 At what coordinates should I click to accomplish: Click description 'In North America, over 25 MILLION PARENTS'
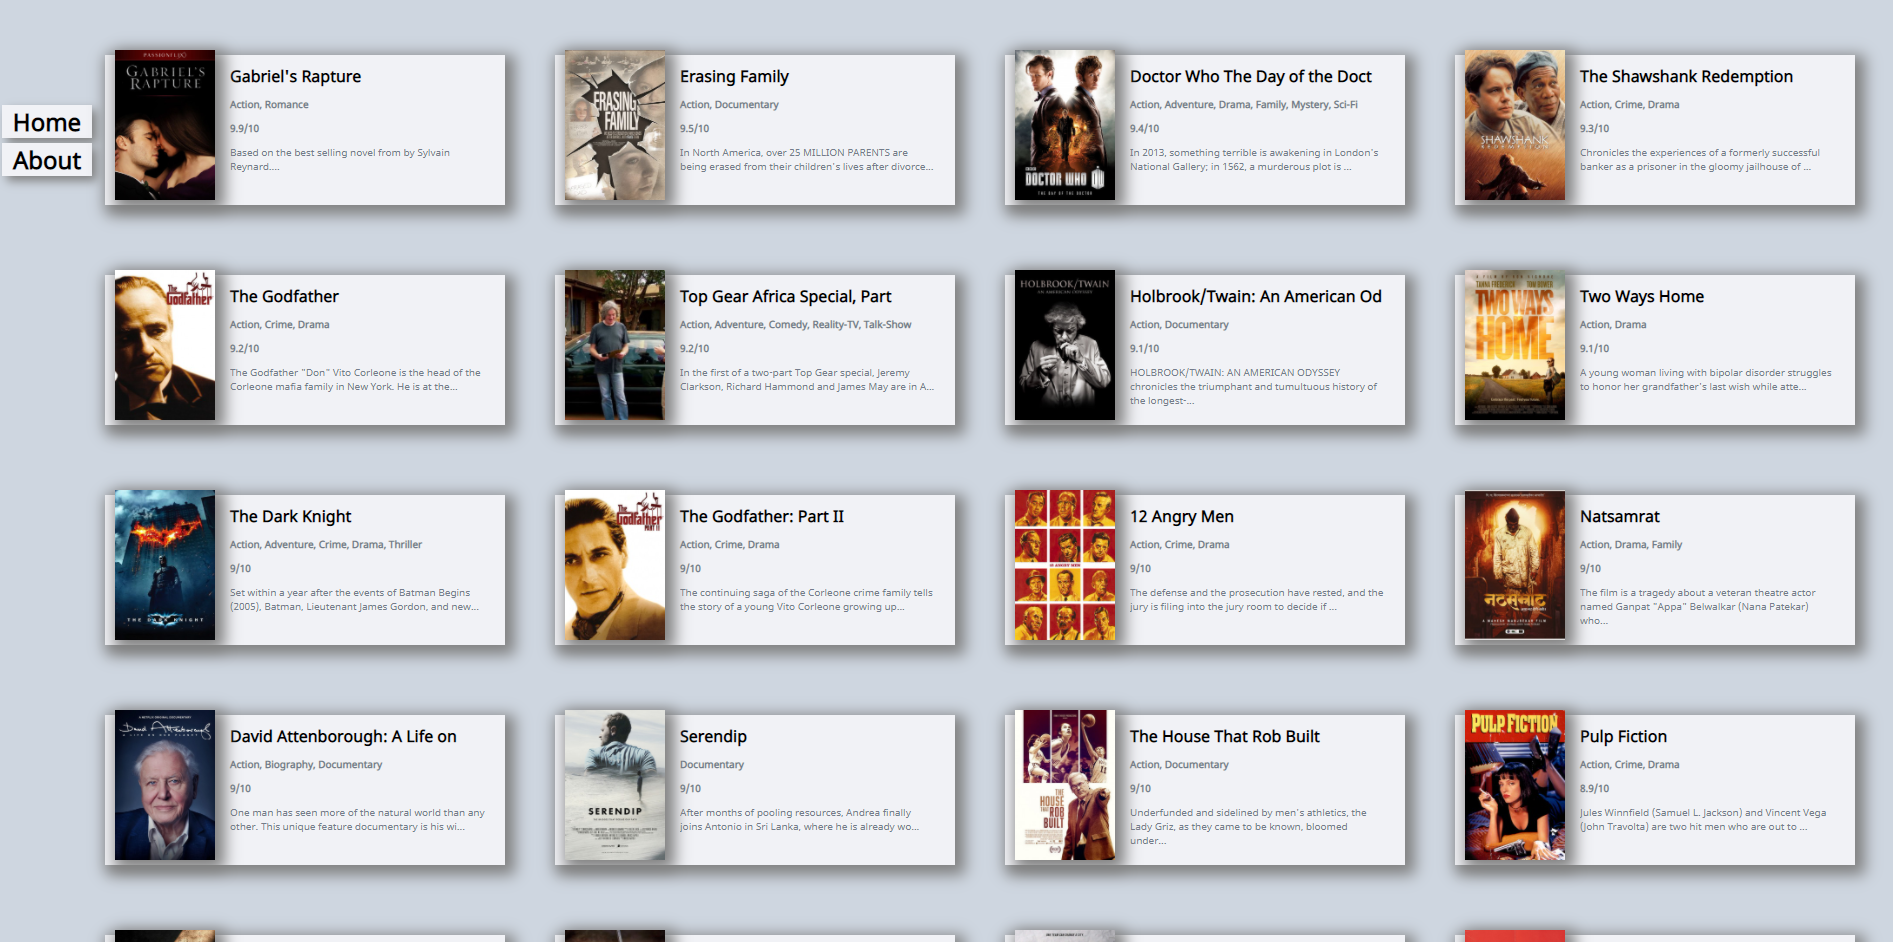[x=806, y=160]
